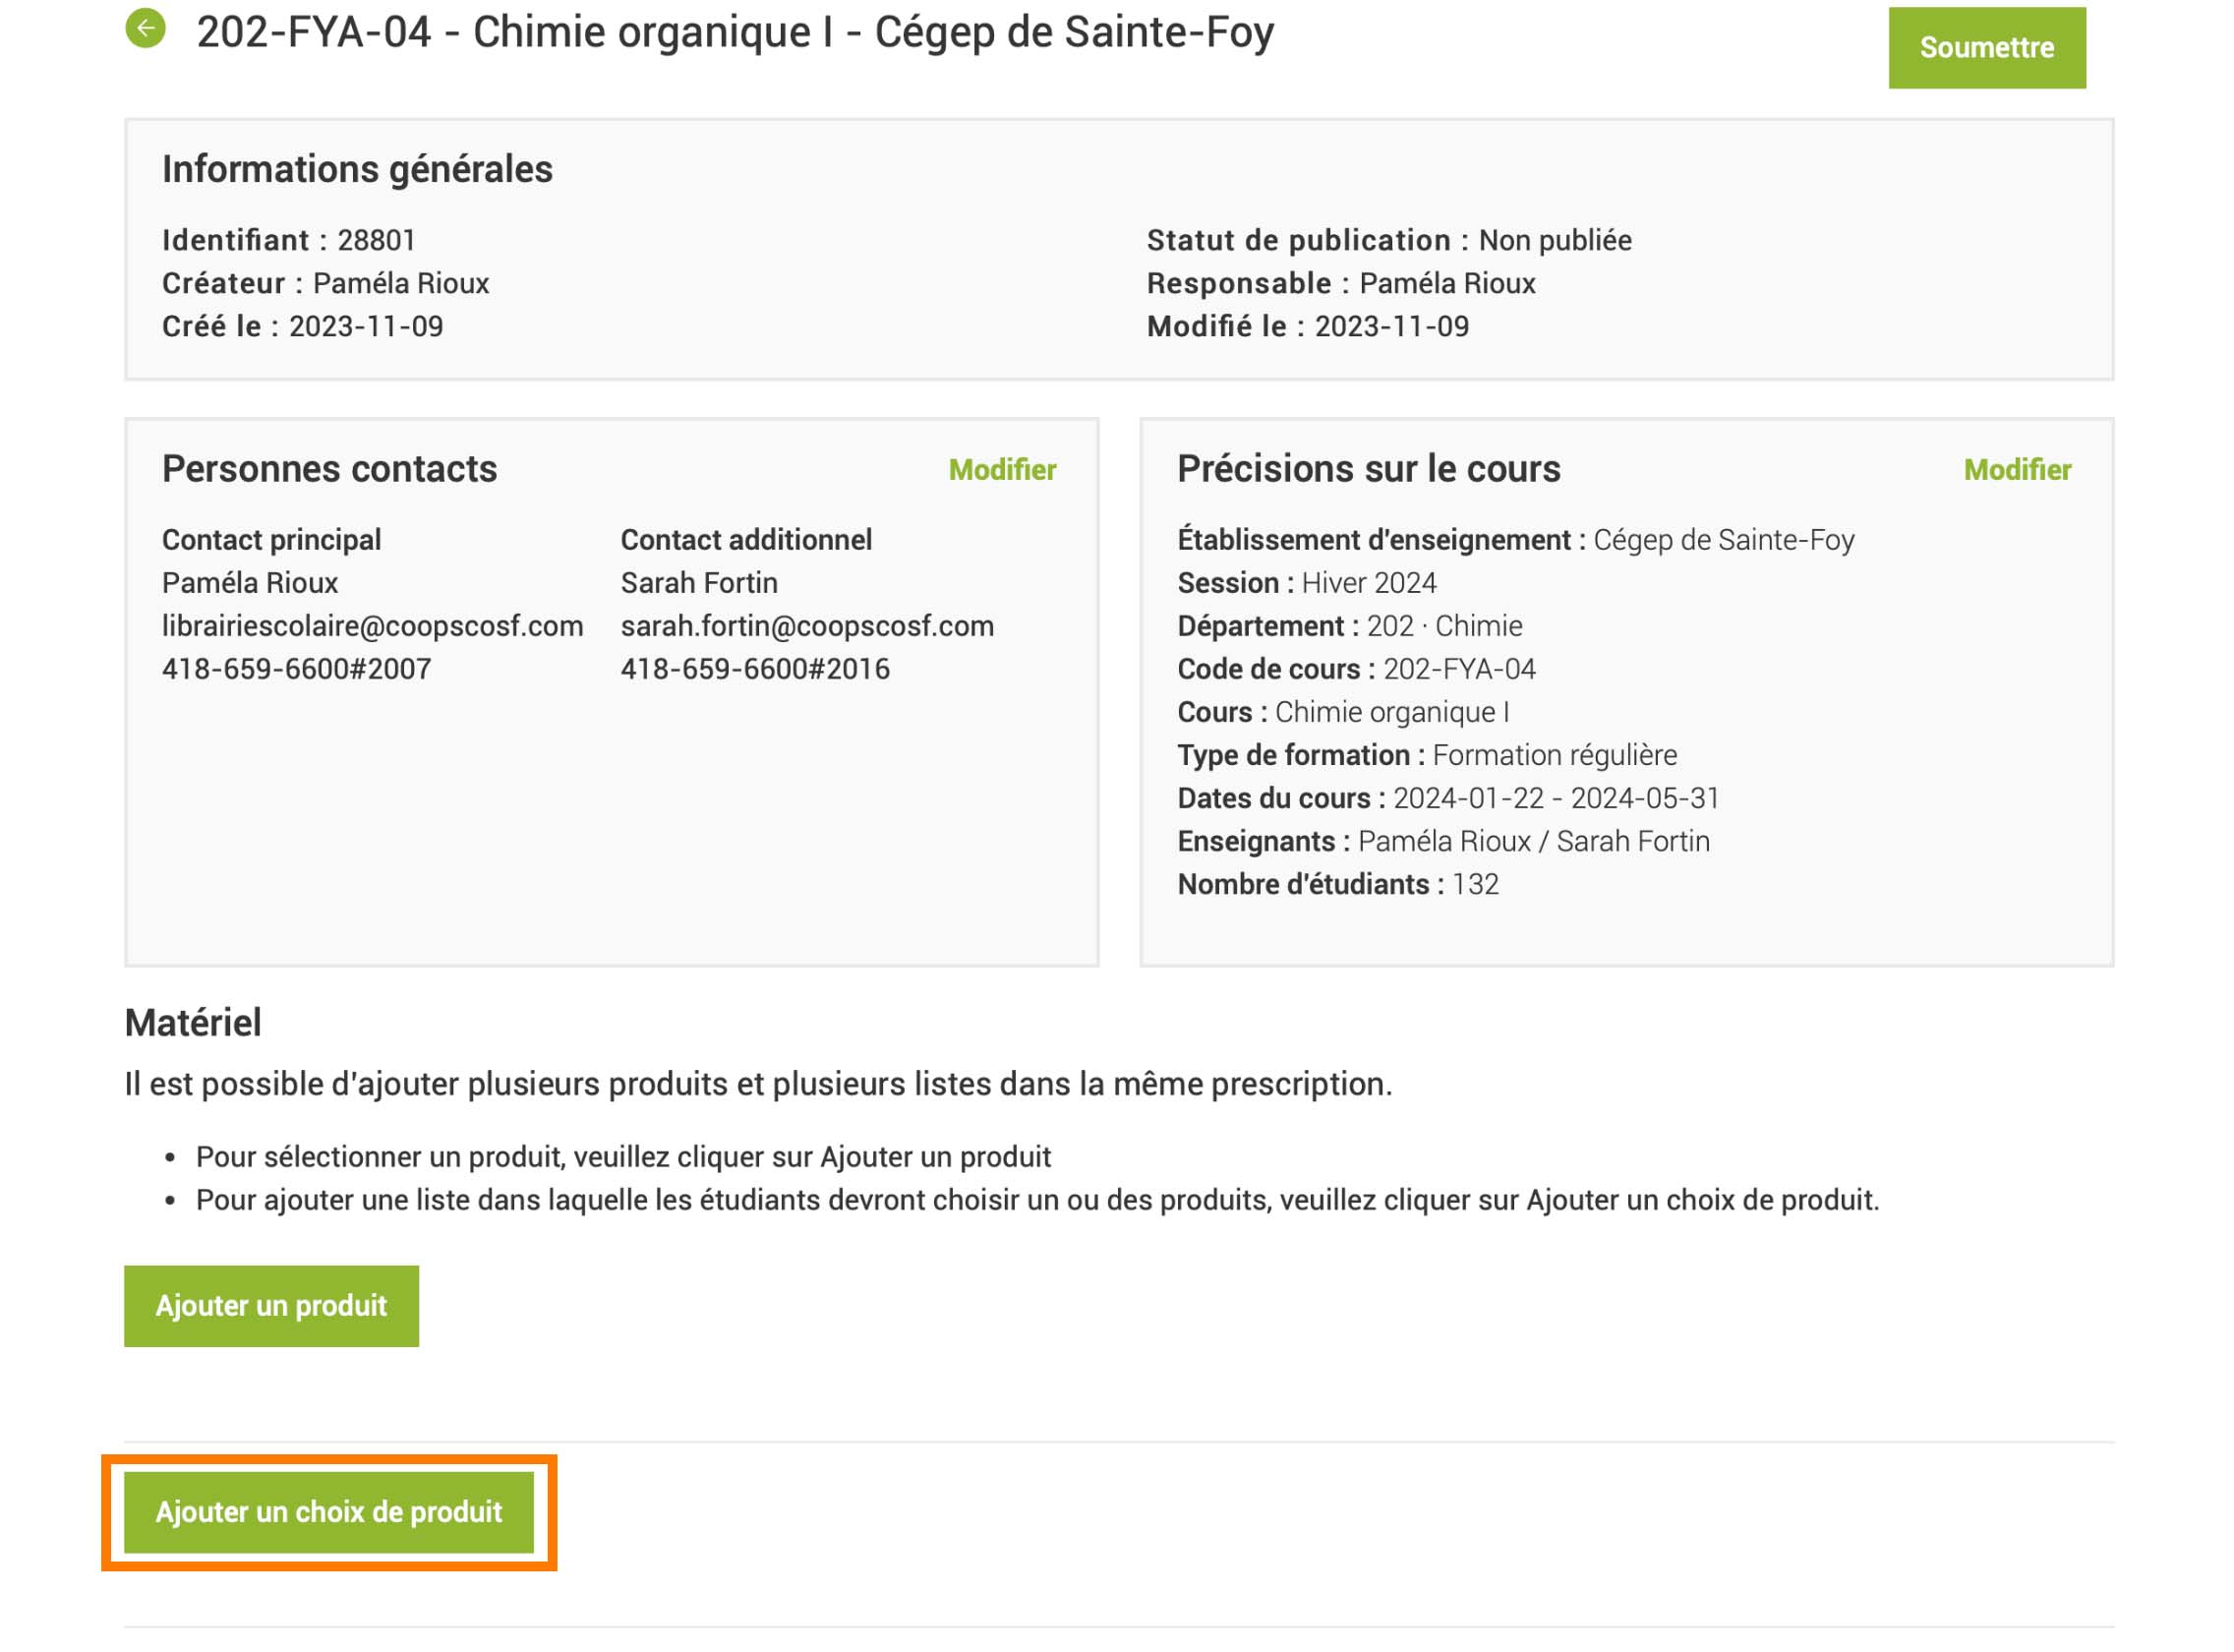Click the 202-FYA-04 page title
The image size is (2234, 1652).
point(734,33)
